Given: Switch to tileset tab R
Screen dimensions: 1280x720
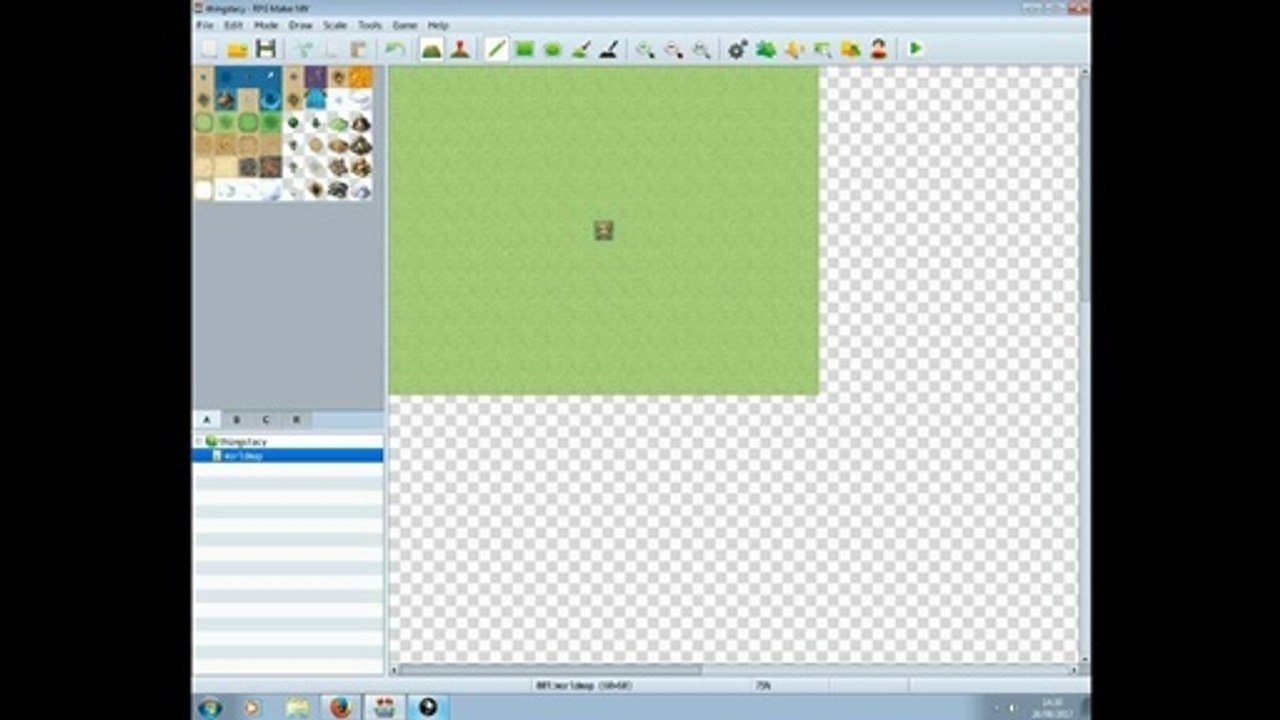Looking at the screenshot, I should tap(295, 420).
